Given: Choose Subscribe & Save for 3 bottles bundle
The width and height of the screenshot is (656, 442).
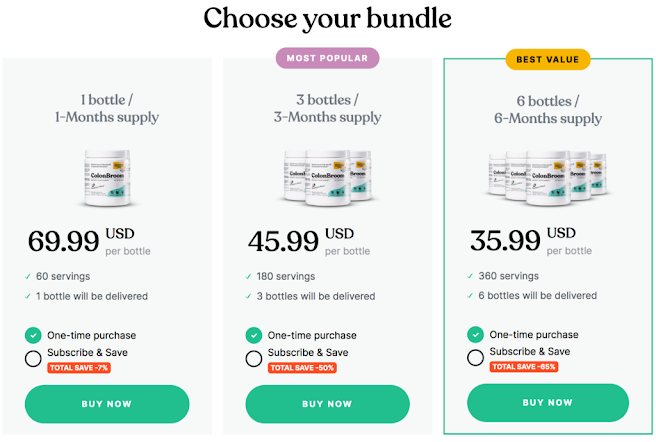Looking at the screenshot, I should [253, 357].
